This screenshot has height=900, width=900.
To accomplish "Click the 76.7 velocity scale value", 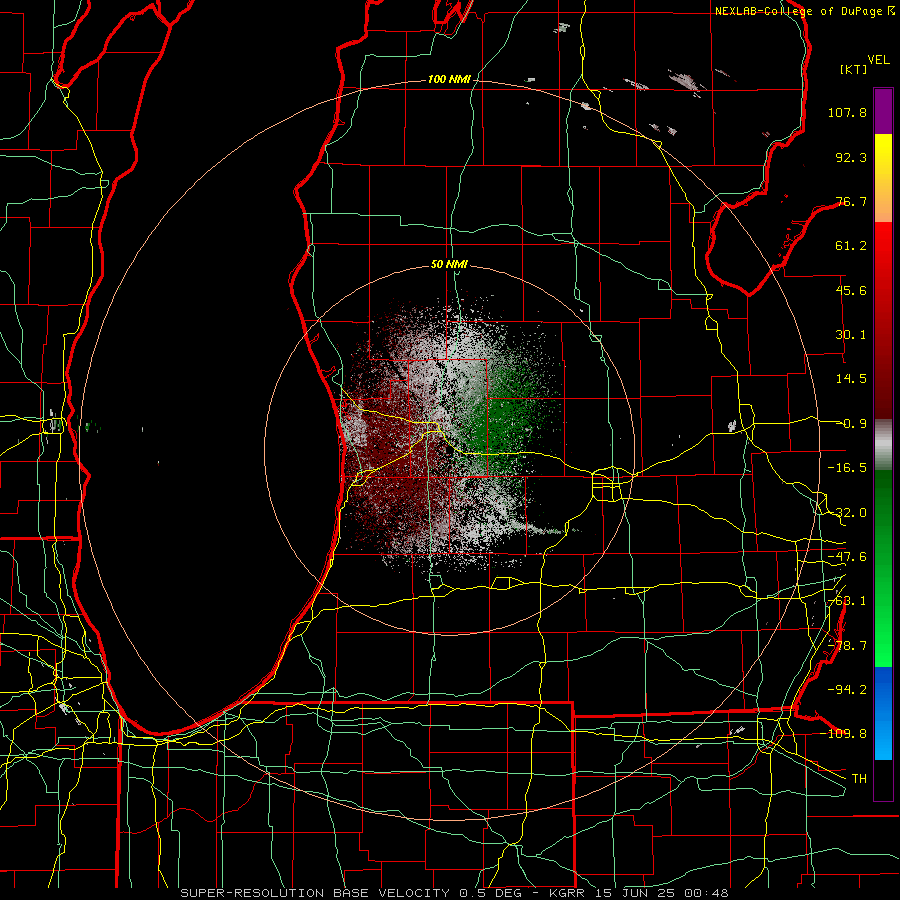I will (851, 201).
